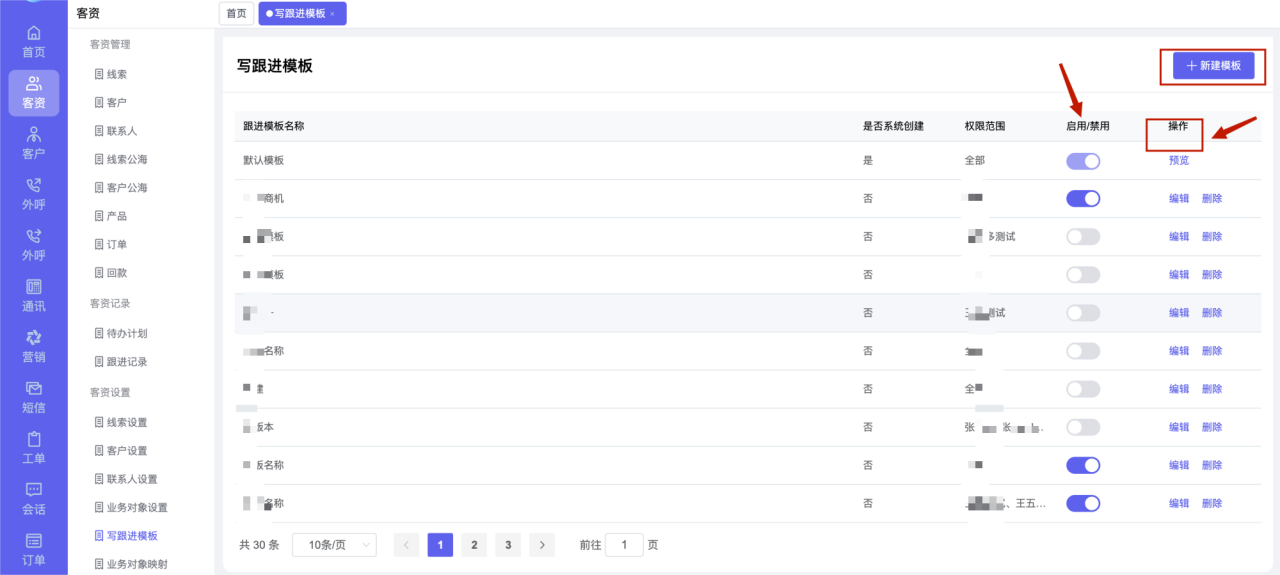
Task: Toggle the switch in the row with 王五 permission
Action: pyautogui.click(x=1083, y=503)
